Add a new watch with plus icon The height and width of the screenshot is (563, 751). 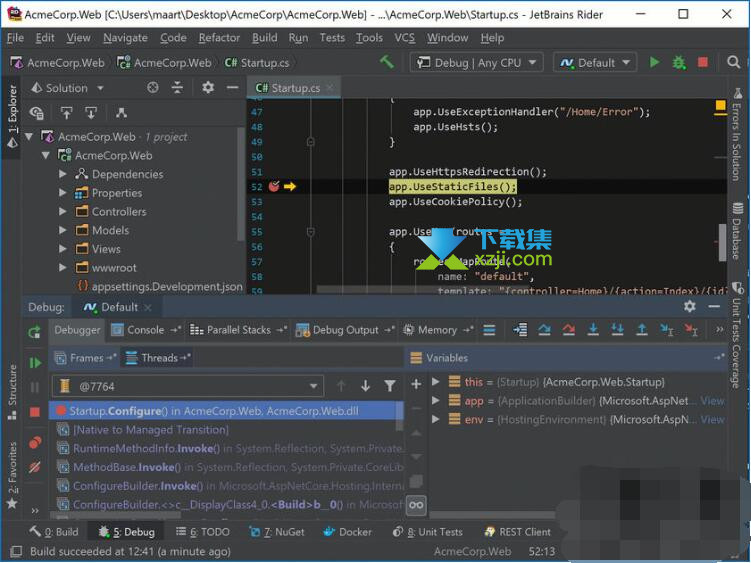pos(416,384)
